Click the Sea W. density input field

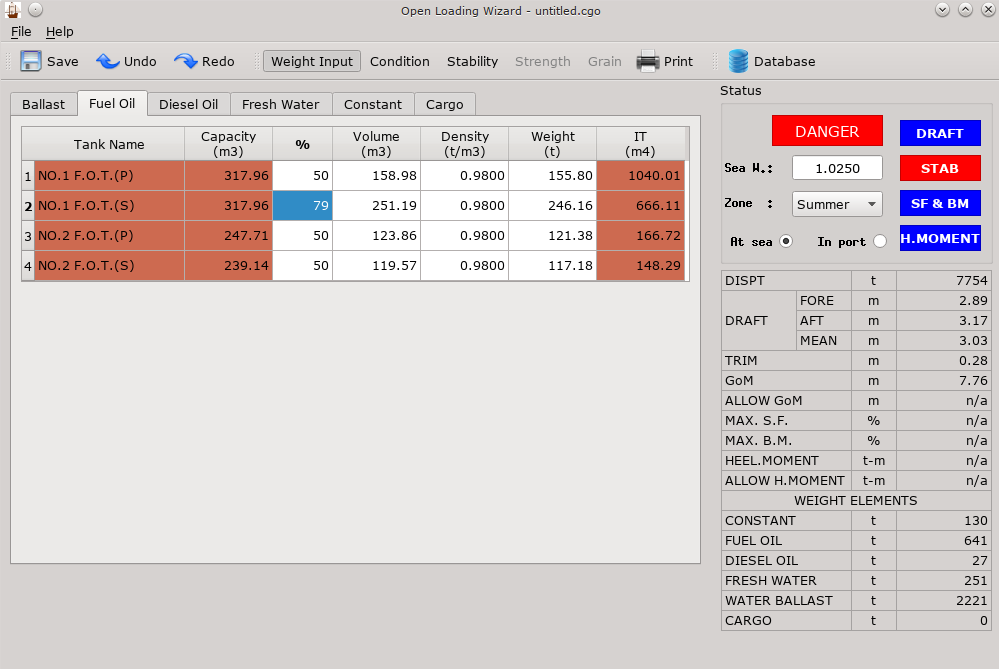tap(837, 168)
